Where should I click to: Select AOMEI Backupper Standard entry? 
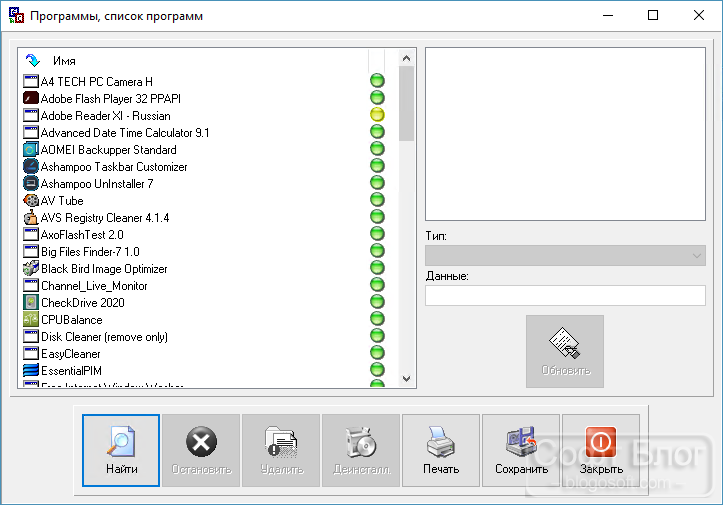click(108, 150)
